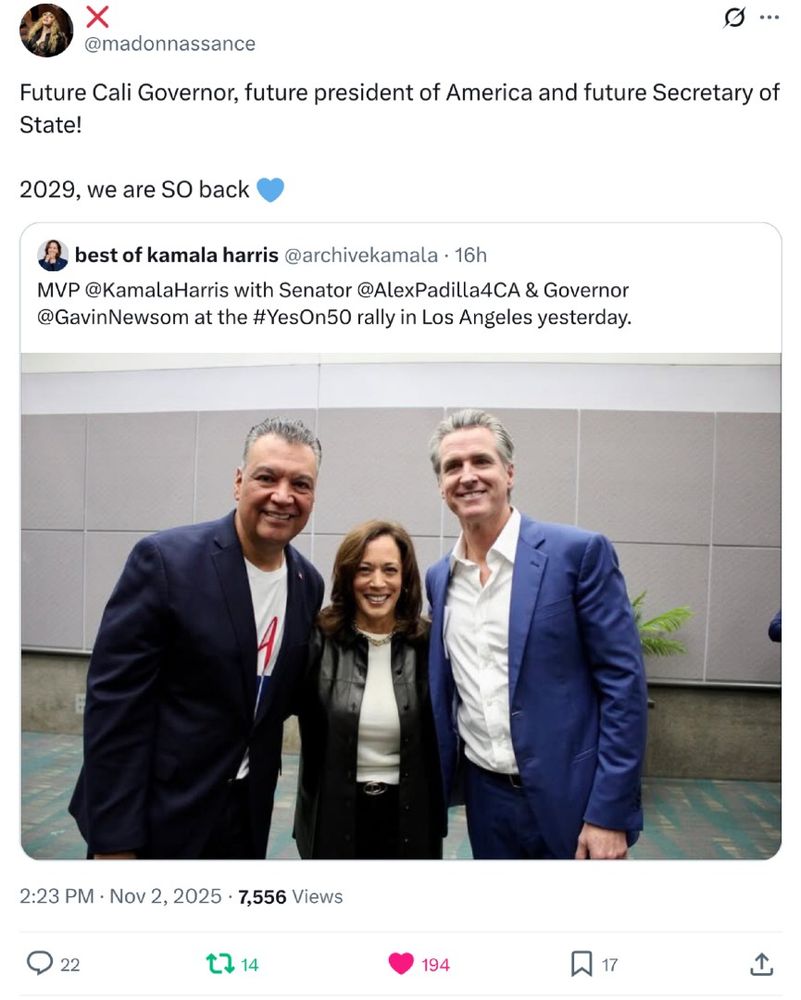This screenshot has width=801, height=1000.
Task: Enlarge the quoted rally photo
Action: click(x=400, y=610)
